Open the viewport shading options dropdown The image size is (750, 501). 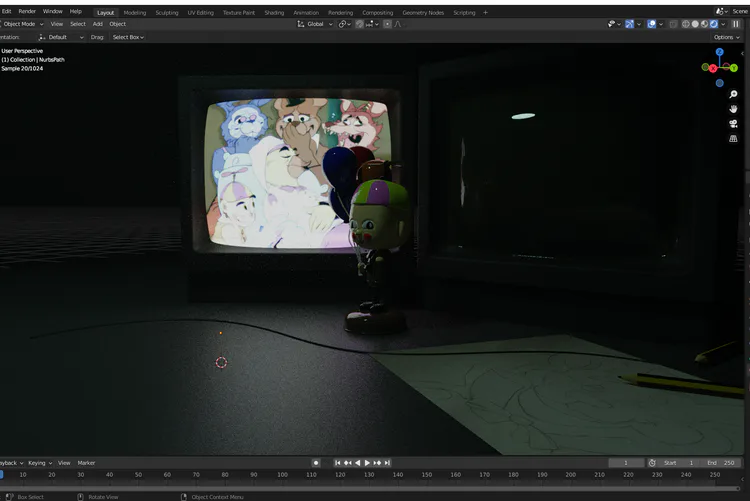point(723,24)
